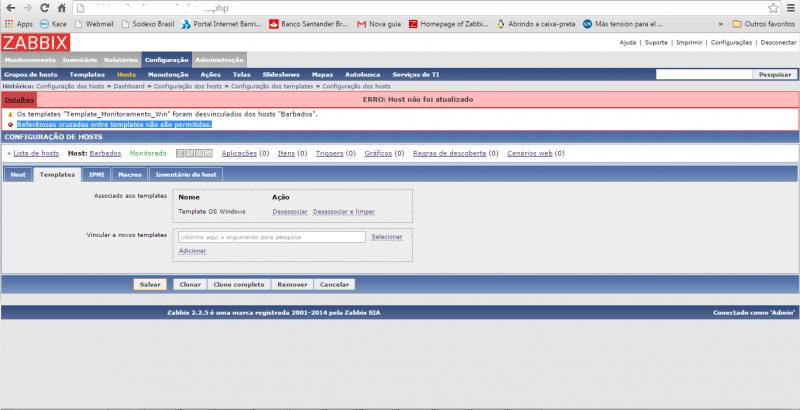Click Selecionar templates link
Viewport: 800px width, 410px height.
click(x=387, y=237)
